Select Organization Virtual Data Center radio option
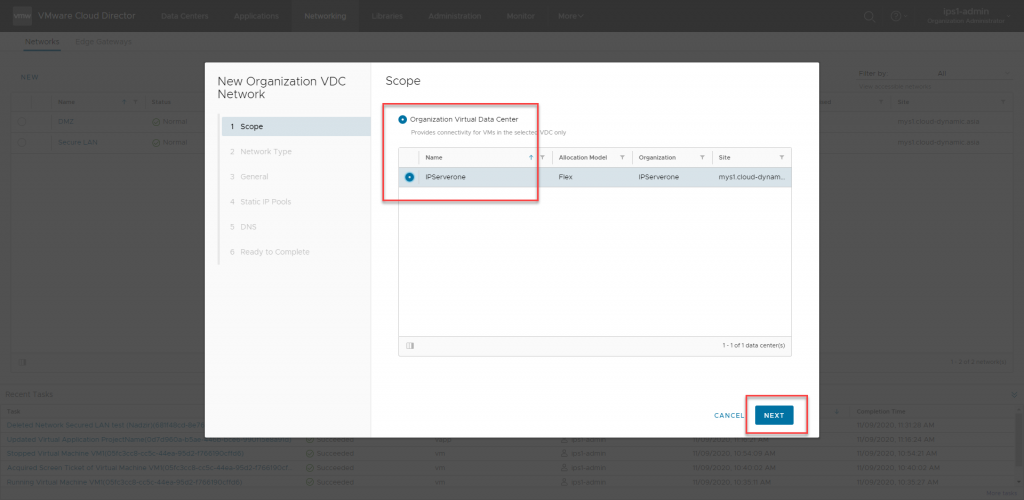This screenshot has width=1024, height=500. click(402, 119)
